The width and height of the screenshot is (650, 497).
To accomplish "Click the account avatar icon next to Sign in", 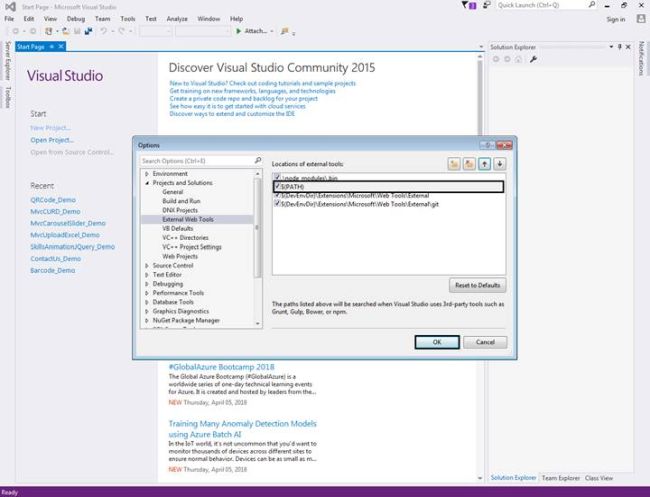I will (x=641, y=19).
